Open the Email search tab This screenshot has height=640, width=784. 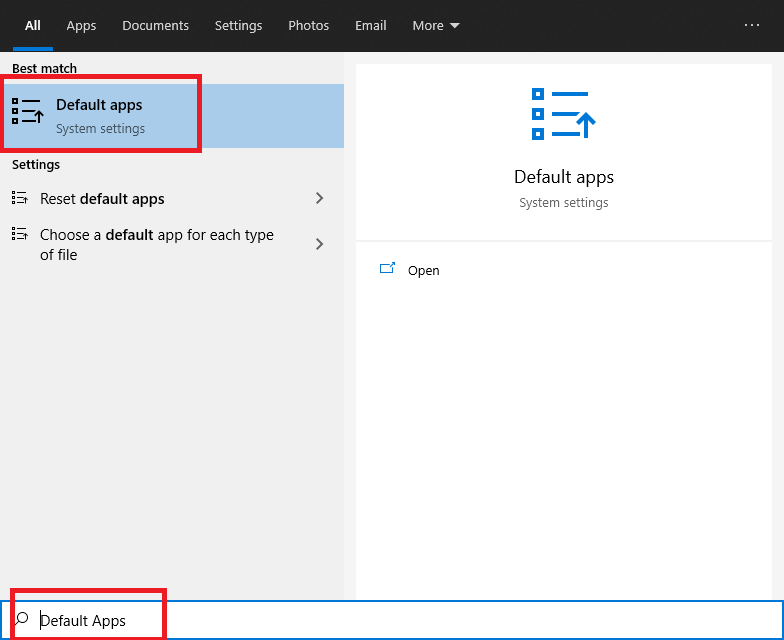370,26
